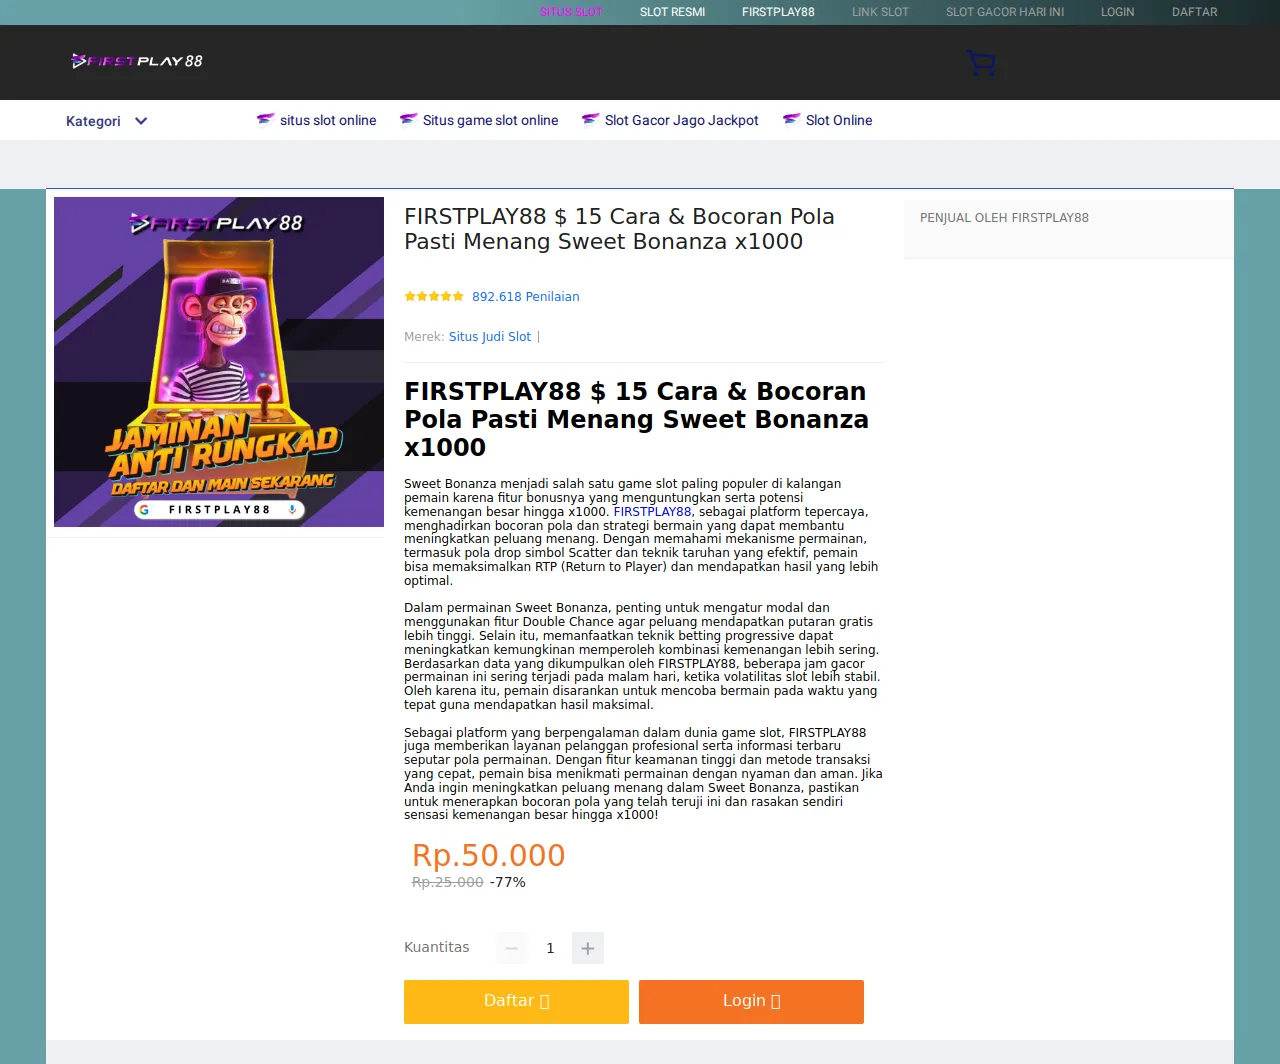
Task: Open FIRSTPLAY88 top menu item
Action: point(778,12)
